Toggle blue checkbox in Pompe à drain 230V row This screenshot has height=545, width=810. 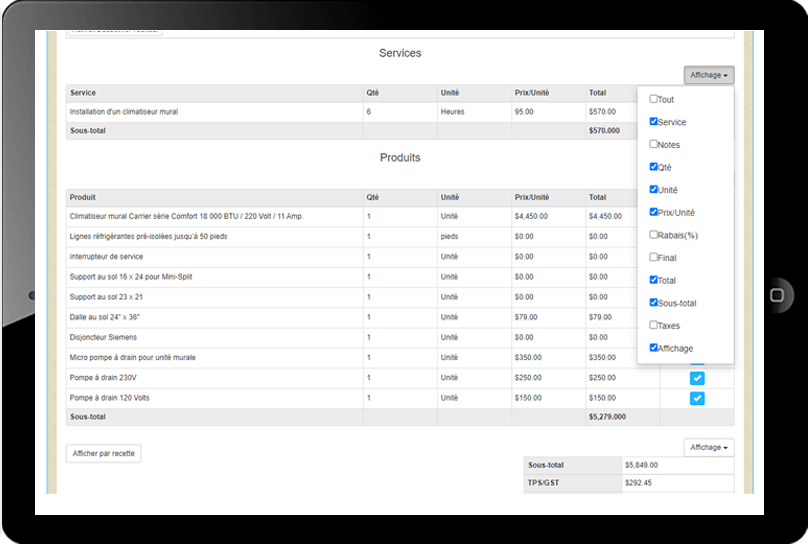(x=697, y=378)
